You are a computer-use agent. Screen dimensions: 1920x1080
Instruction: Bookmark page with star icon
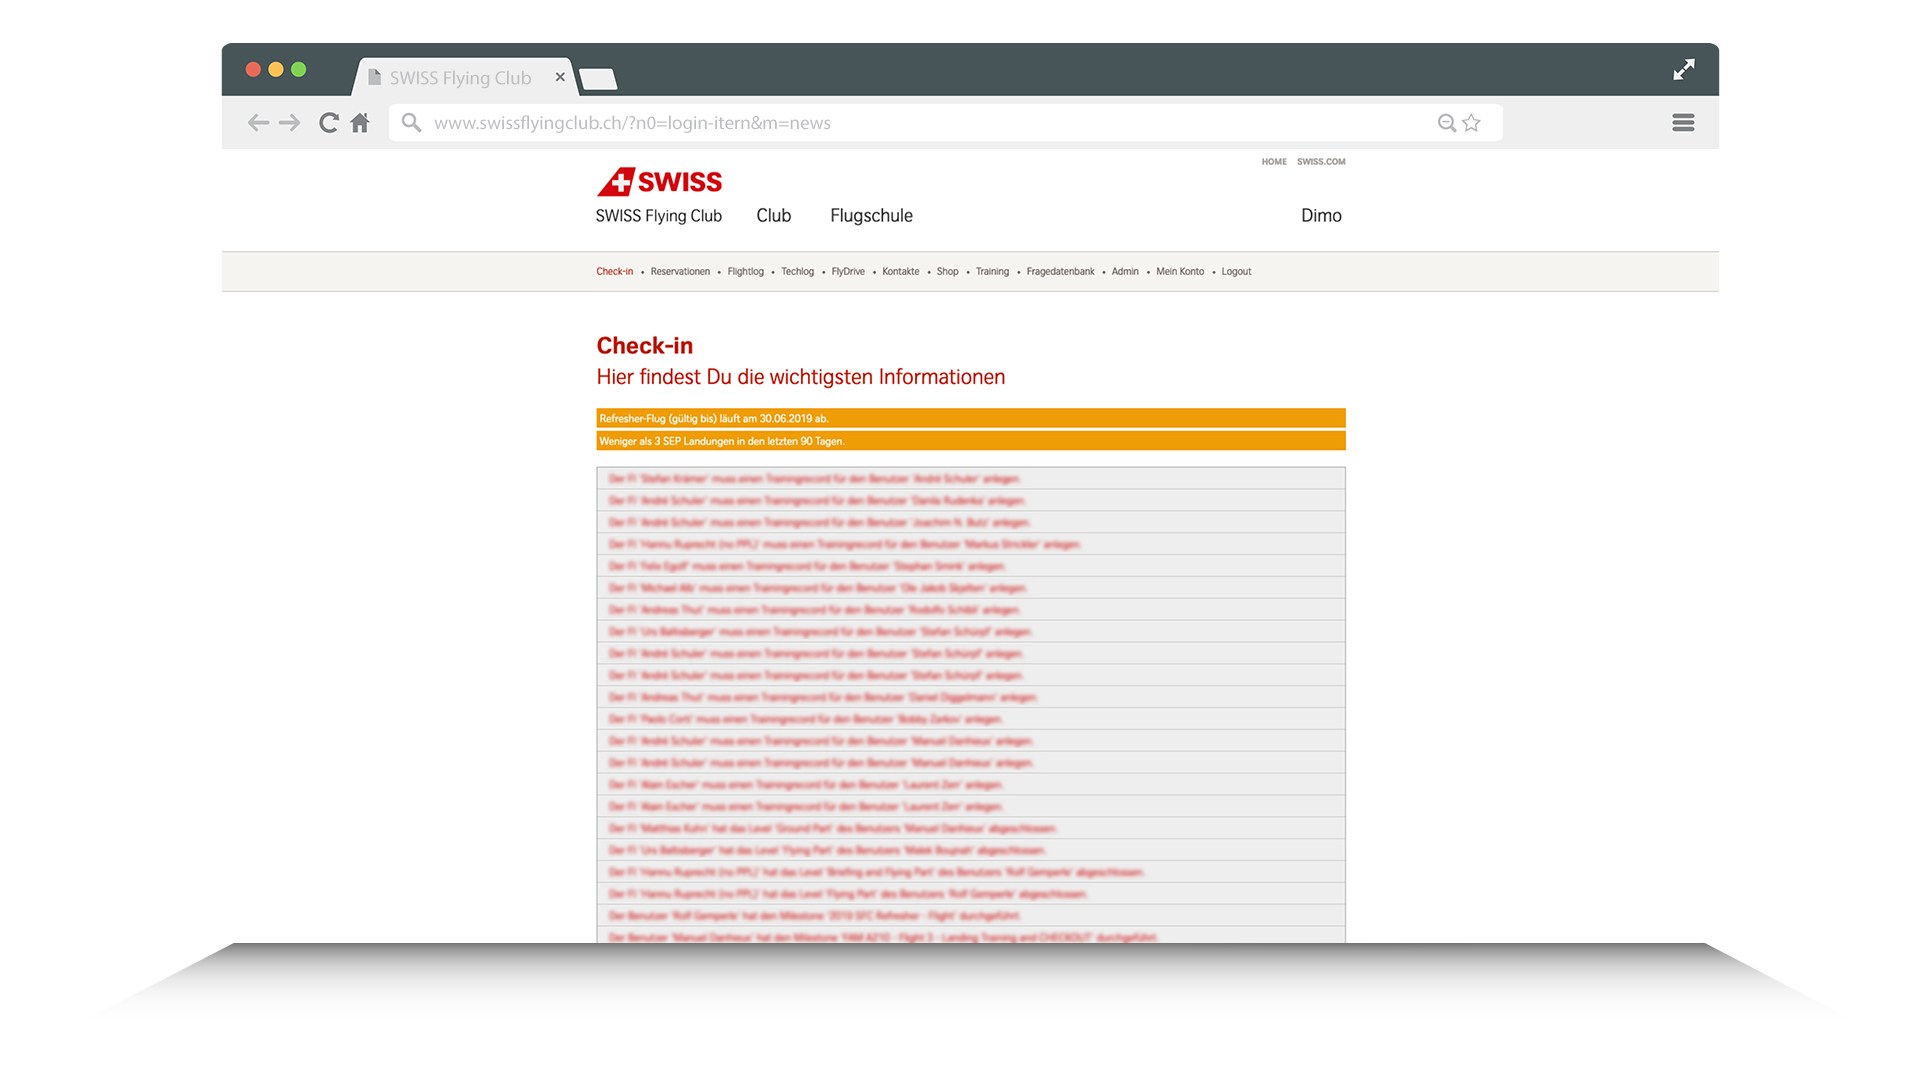[x=1471, y=123]
